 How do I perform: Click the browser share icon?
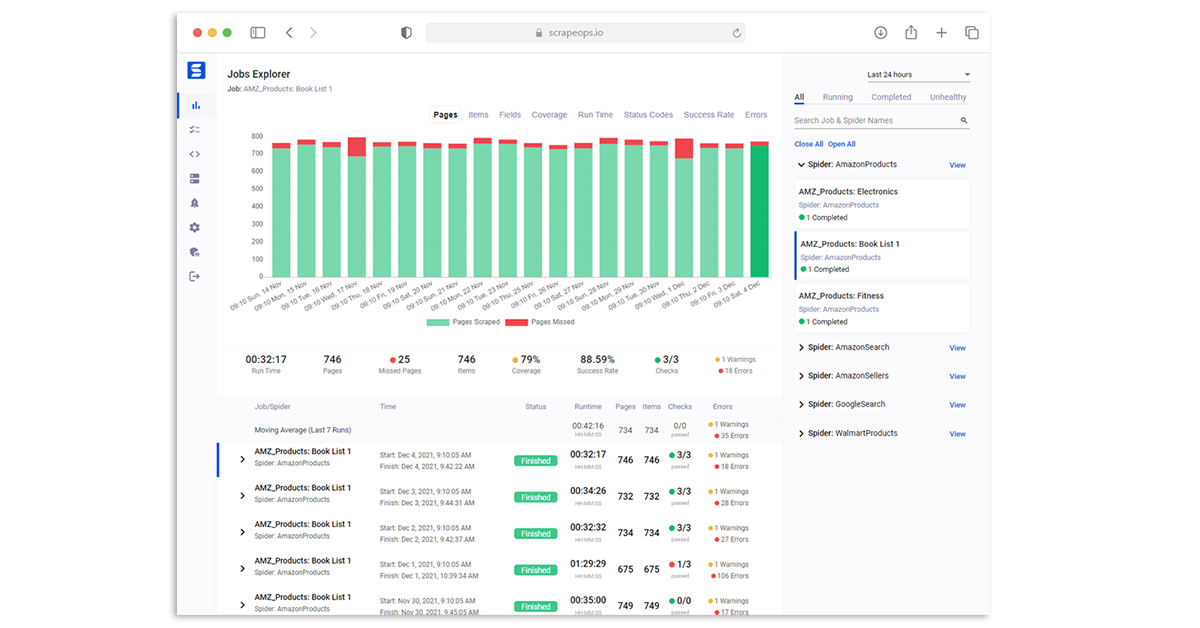(x=911, y=33)
